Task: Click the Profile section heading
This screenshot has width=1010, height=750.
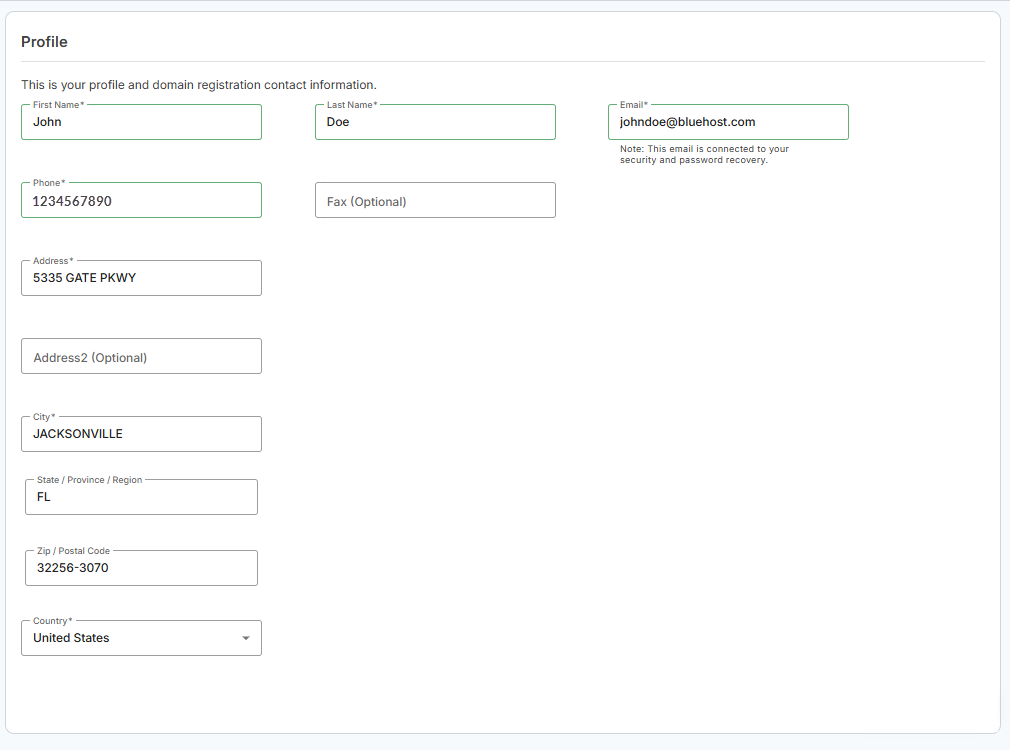Action: [44, 42]
